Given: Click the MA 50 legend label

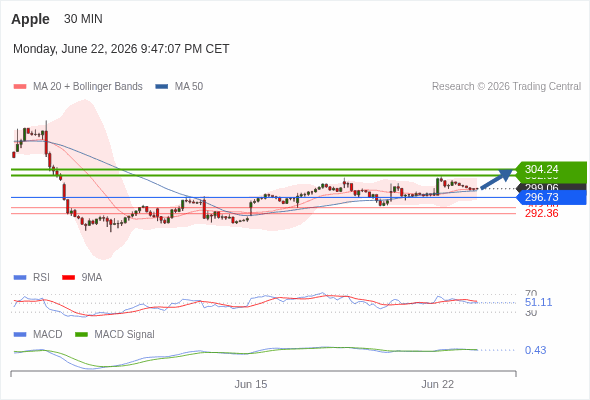Looking at the screenshot, I should click(x=189, y=87).
